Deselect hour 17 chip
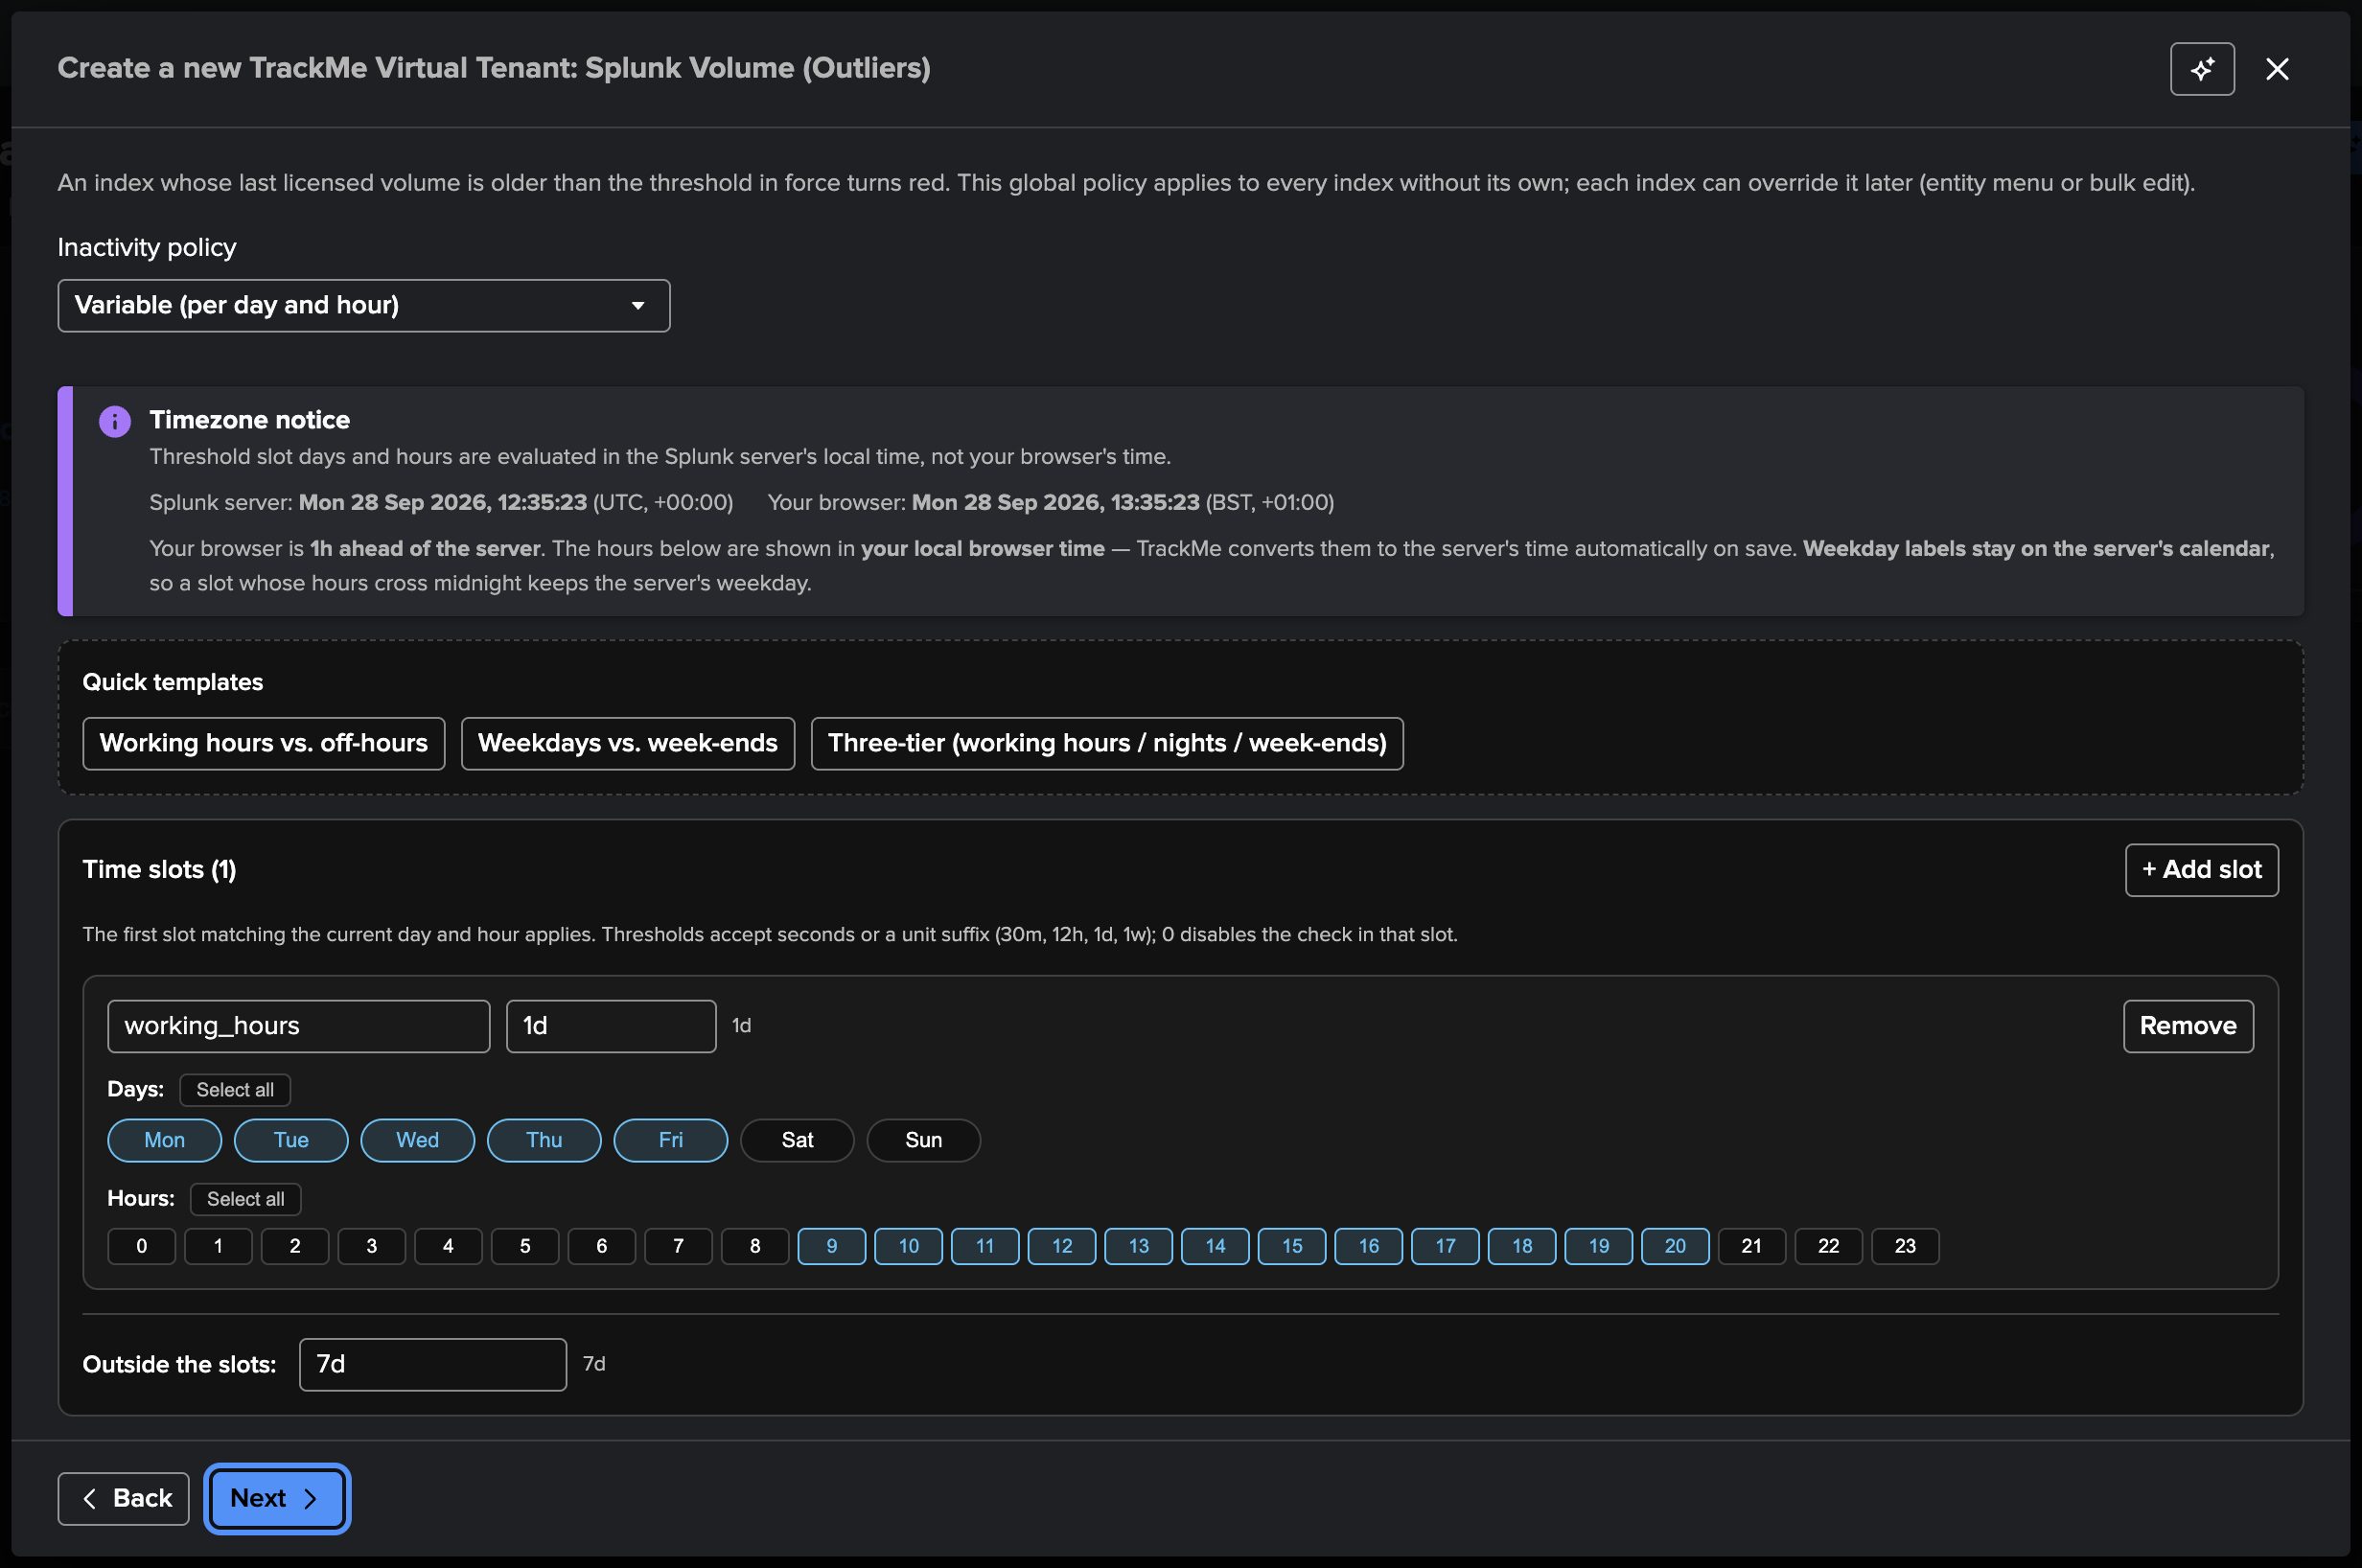2362x1568 pixels. click(x=1445, y=1246)
